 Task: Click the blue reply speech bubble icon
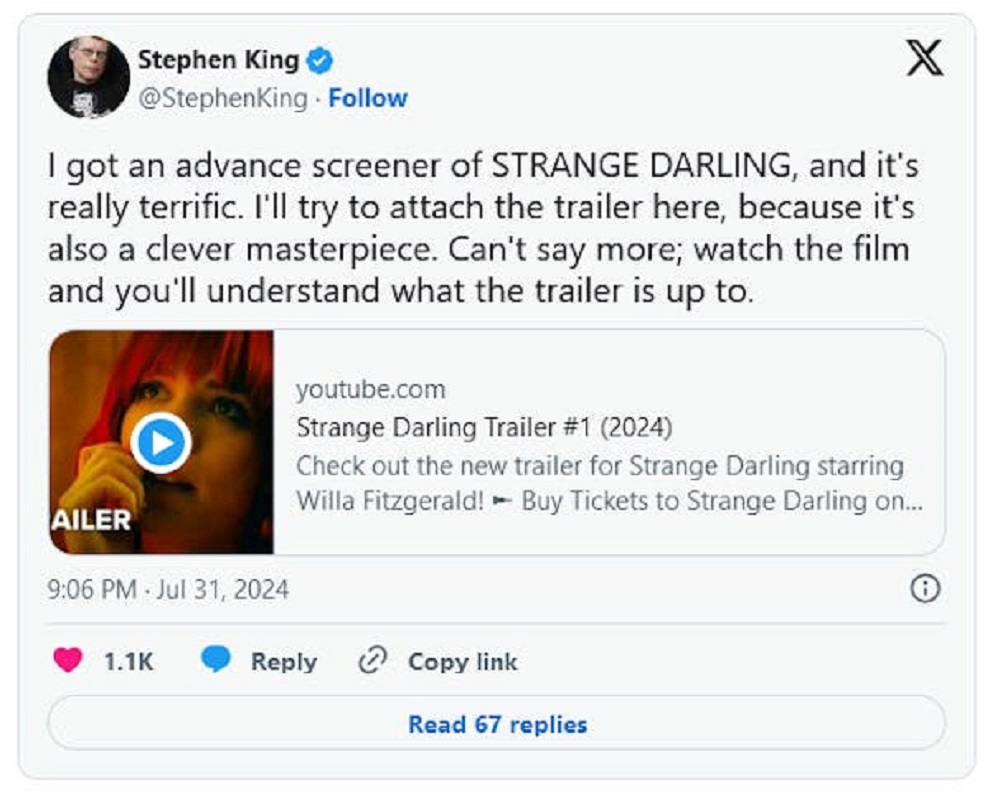[x=216, y=660]
